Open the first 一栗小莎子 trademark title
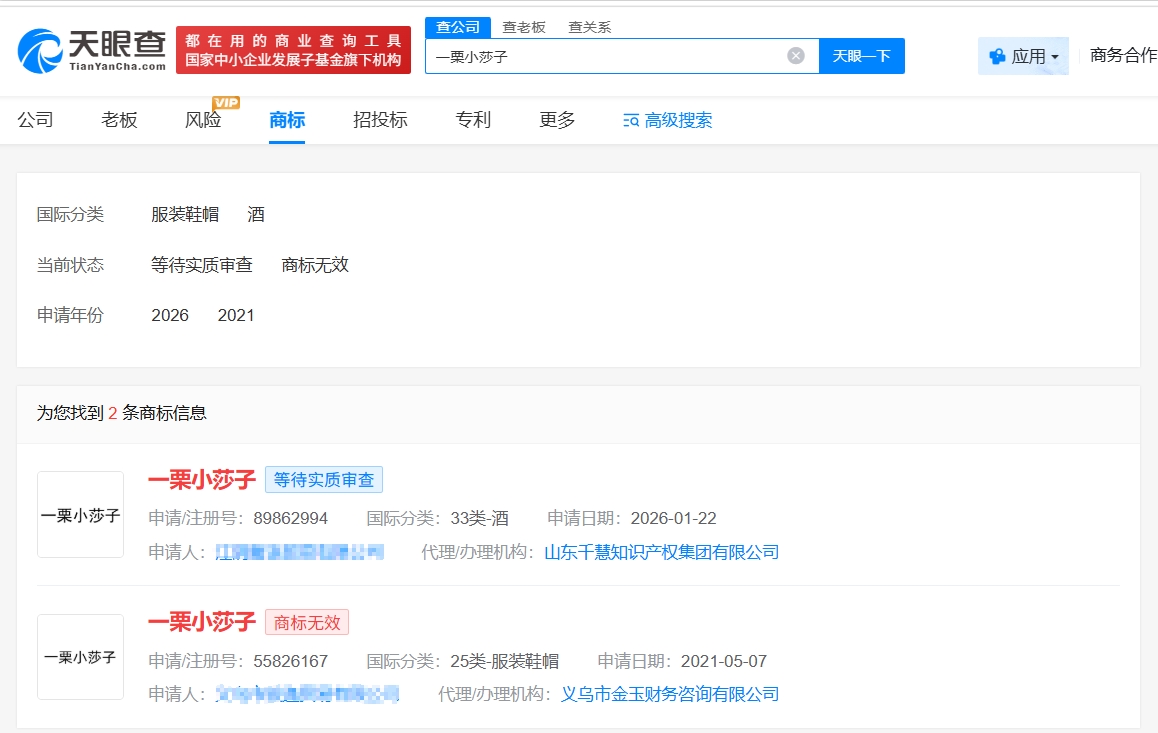 click(202, 480)
